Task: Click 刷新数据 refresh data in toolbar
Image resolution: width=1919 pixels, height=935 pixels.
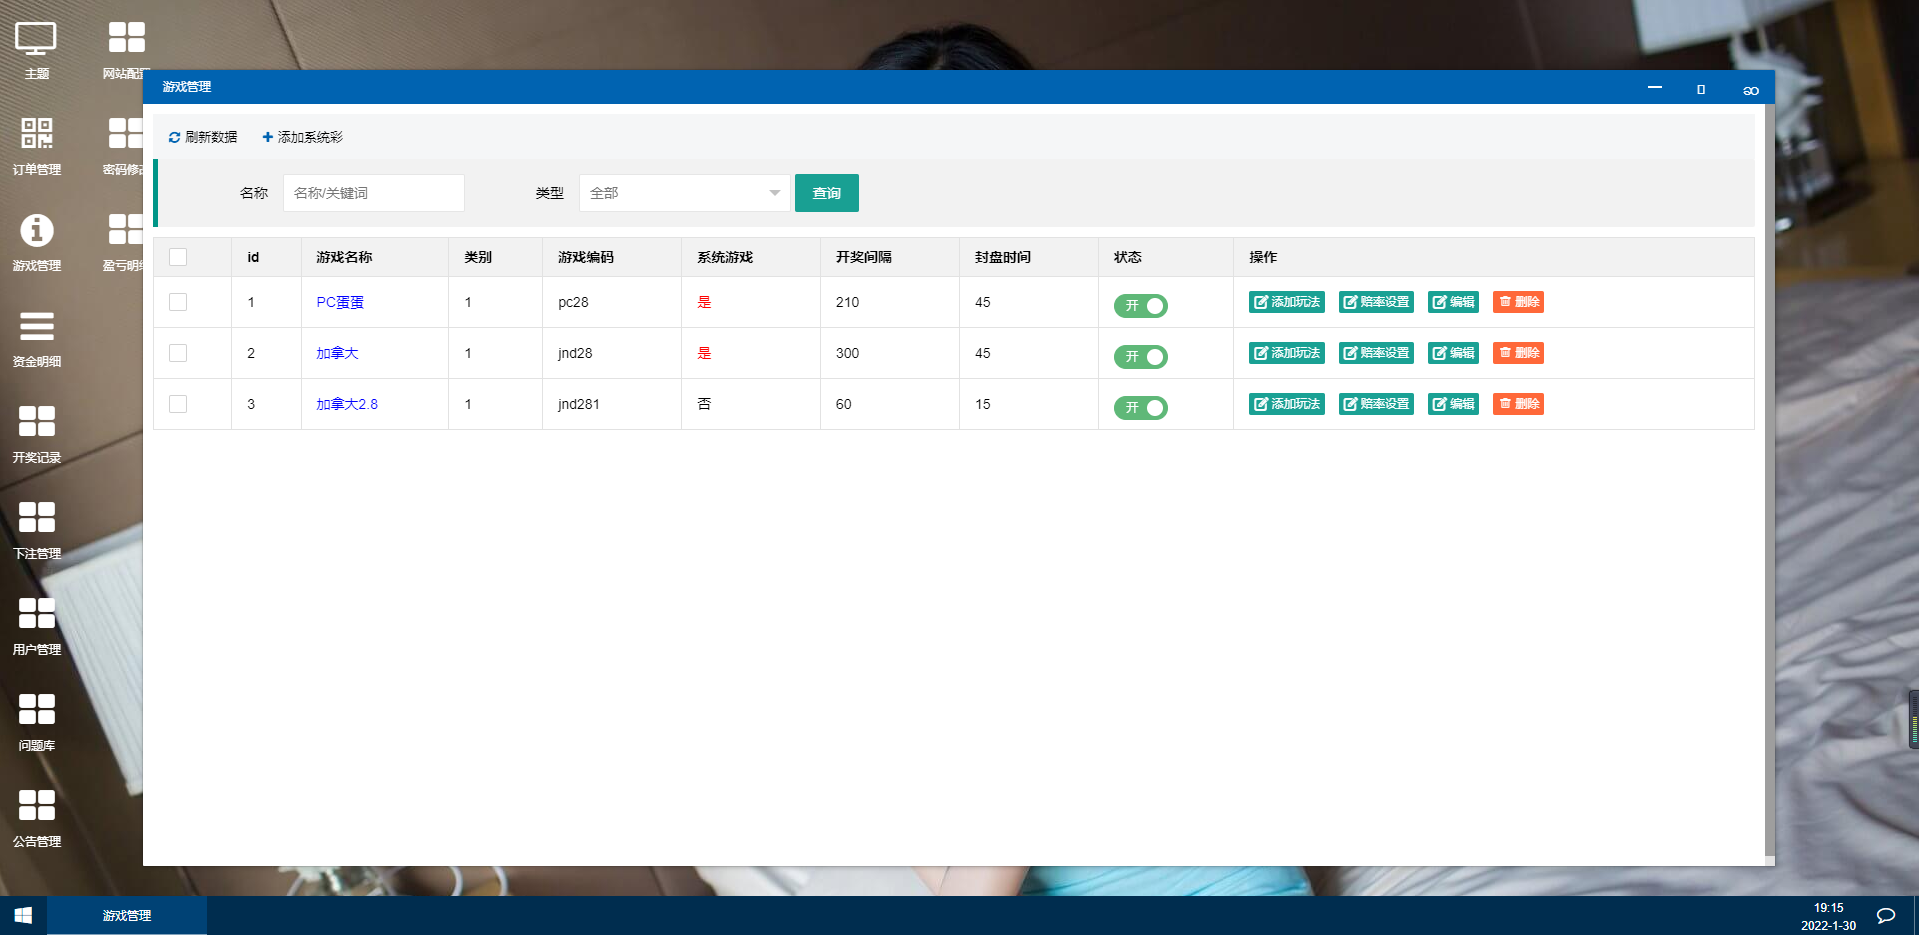Action: point(203,137)
